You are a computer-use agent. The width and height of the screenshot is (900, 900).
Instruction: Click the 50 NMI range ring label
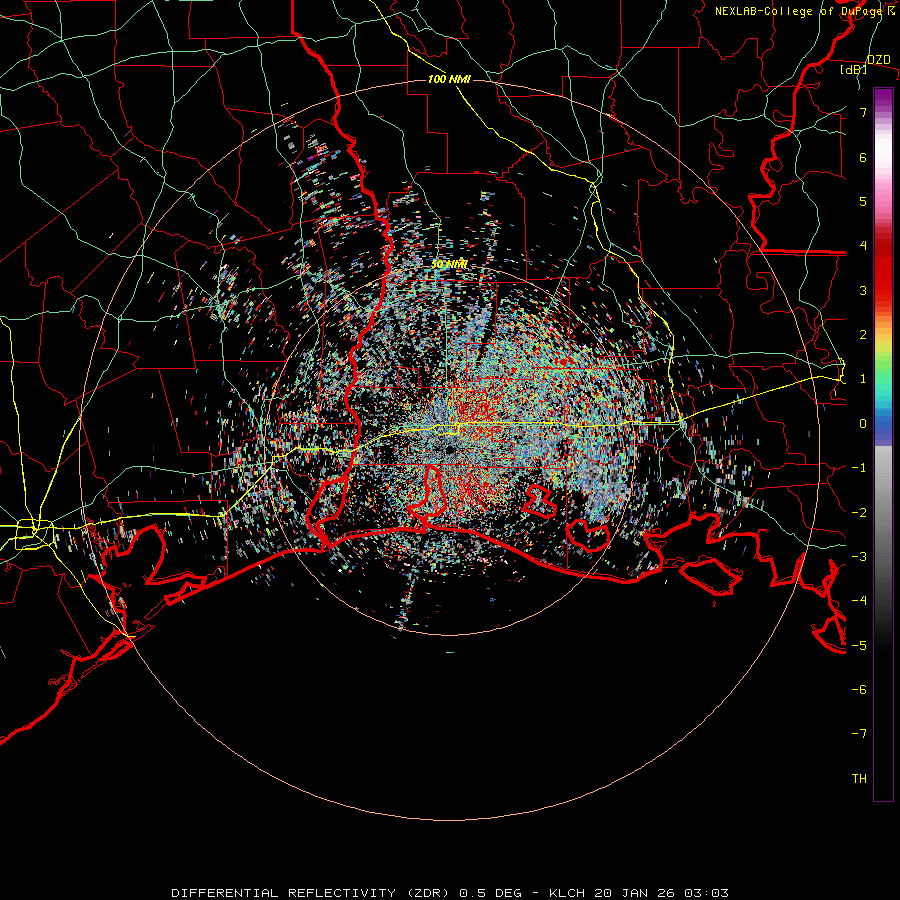449,265
